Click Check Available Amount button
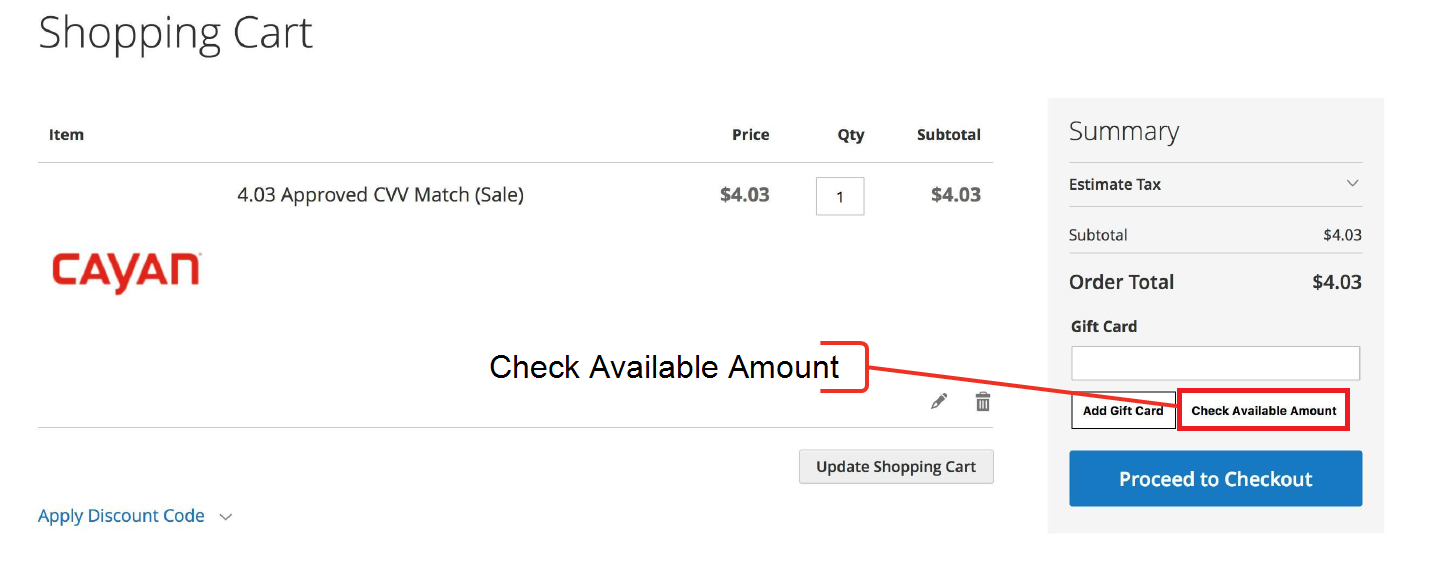This screenshot has height=588, width=1435. [x=1264, y=411]
